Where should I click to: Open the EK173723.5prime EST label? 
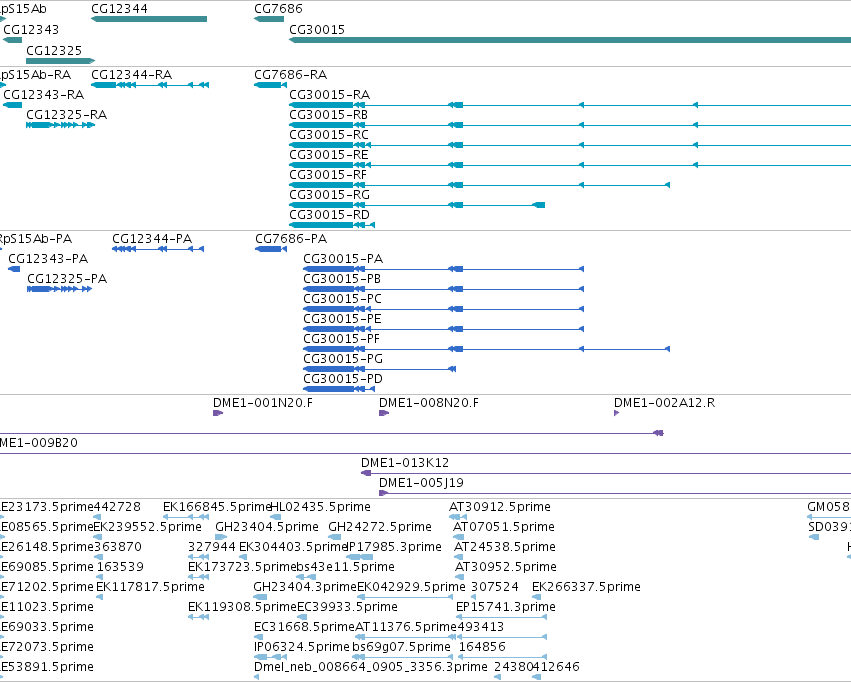(x=242, y=568)
